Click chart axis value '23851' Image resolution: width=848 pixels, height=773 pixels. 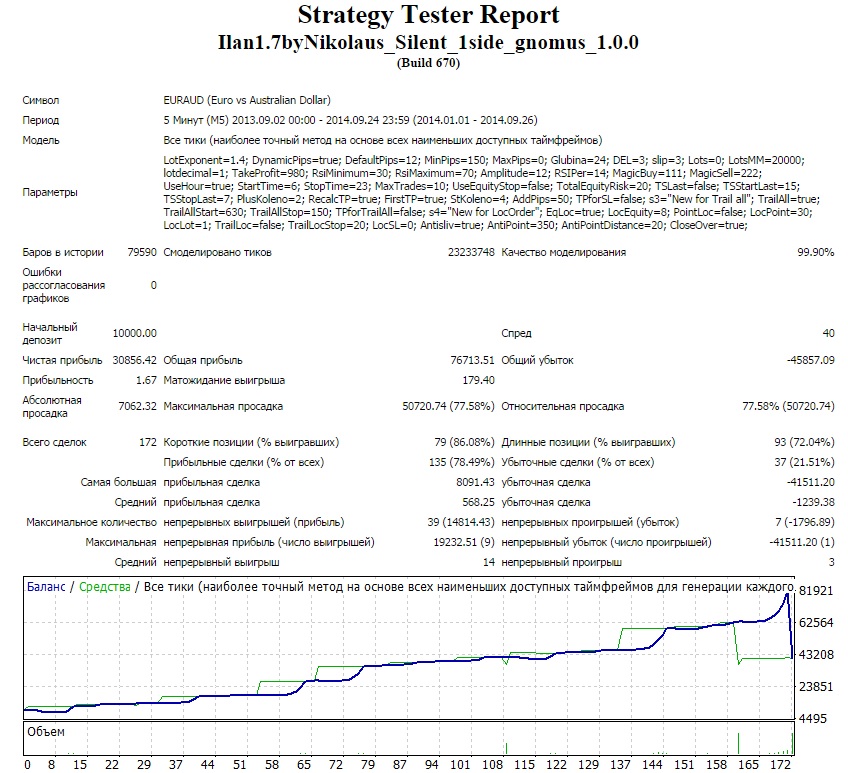click(x=816, y=687)
